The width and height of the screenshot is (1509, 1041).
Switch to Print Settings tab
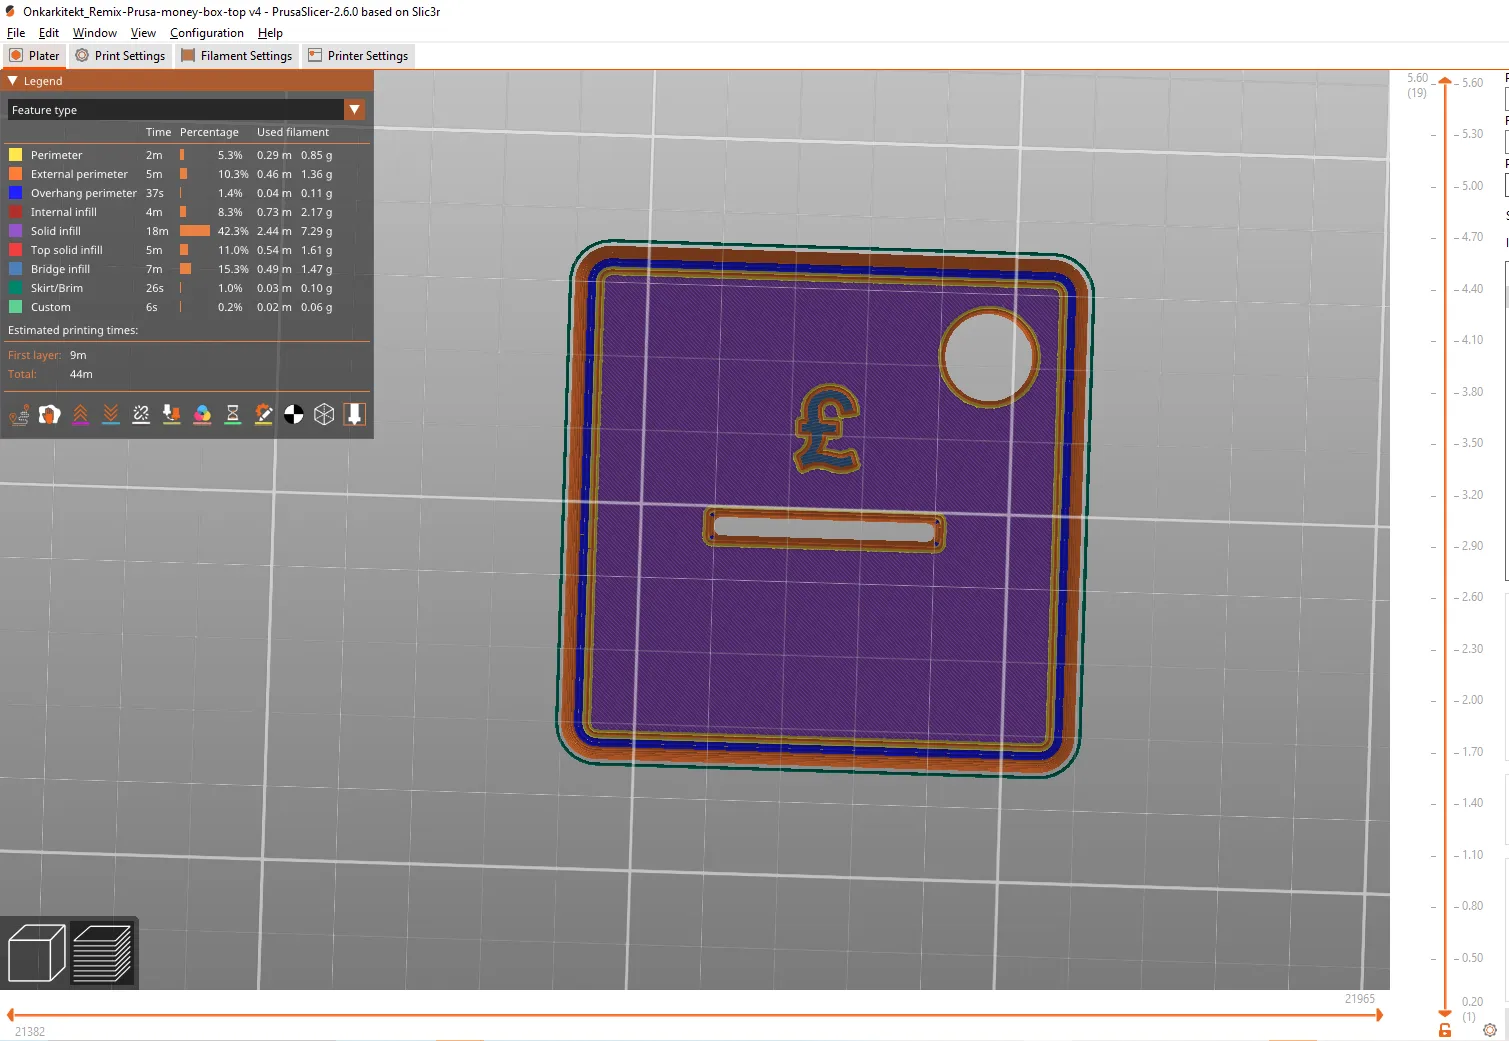[x=120, y=56]
